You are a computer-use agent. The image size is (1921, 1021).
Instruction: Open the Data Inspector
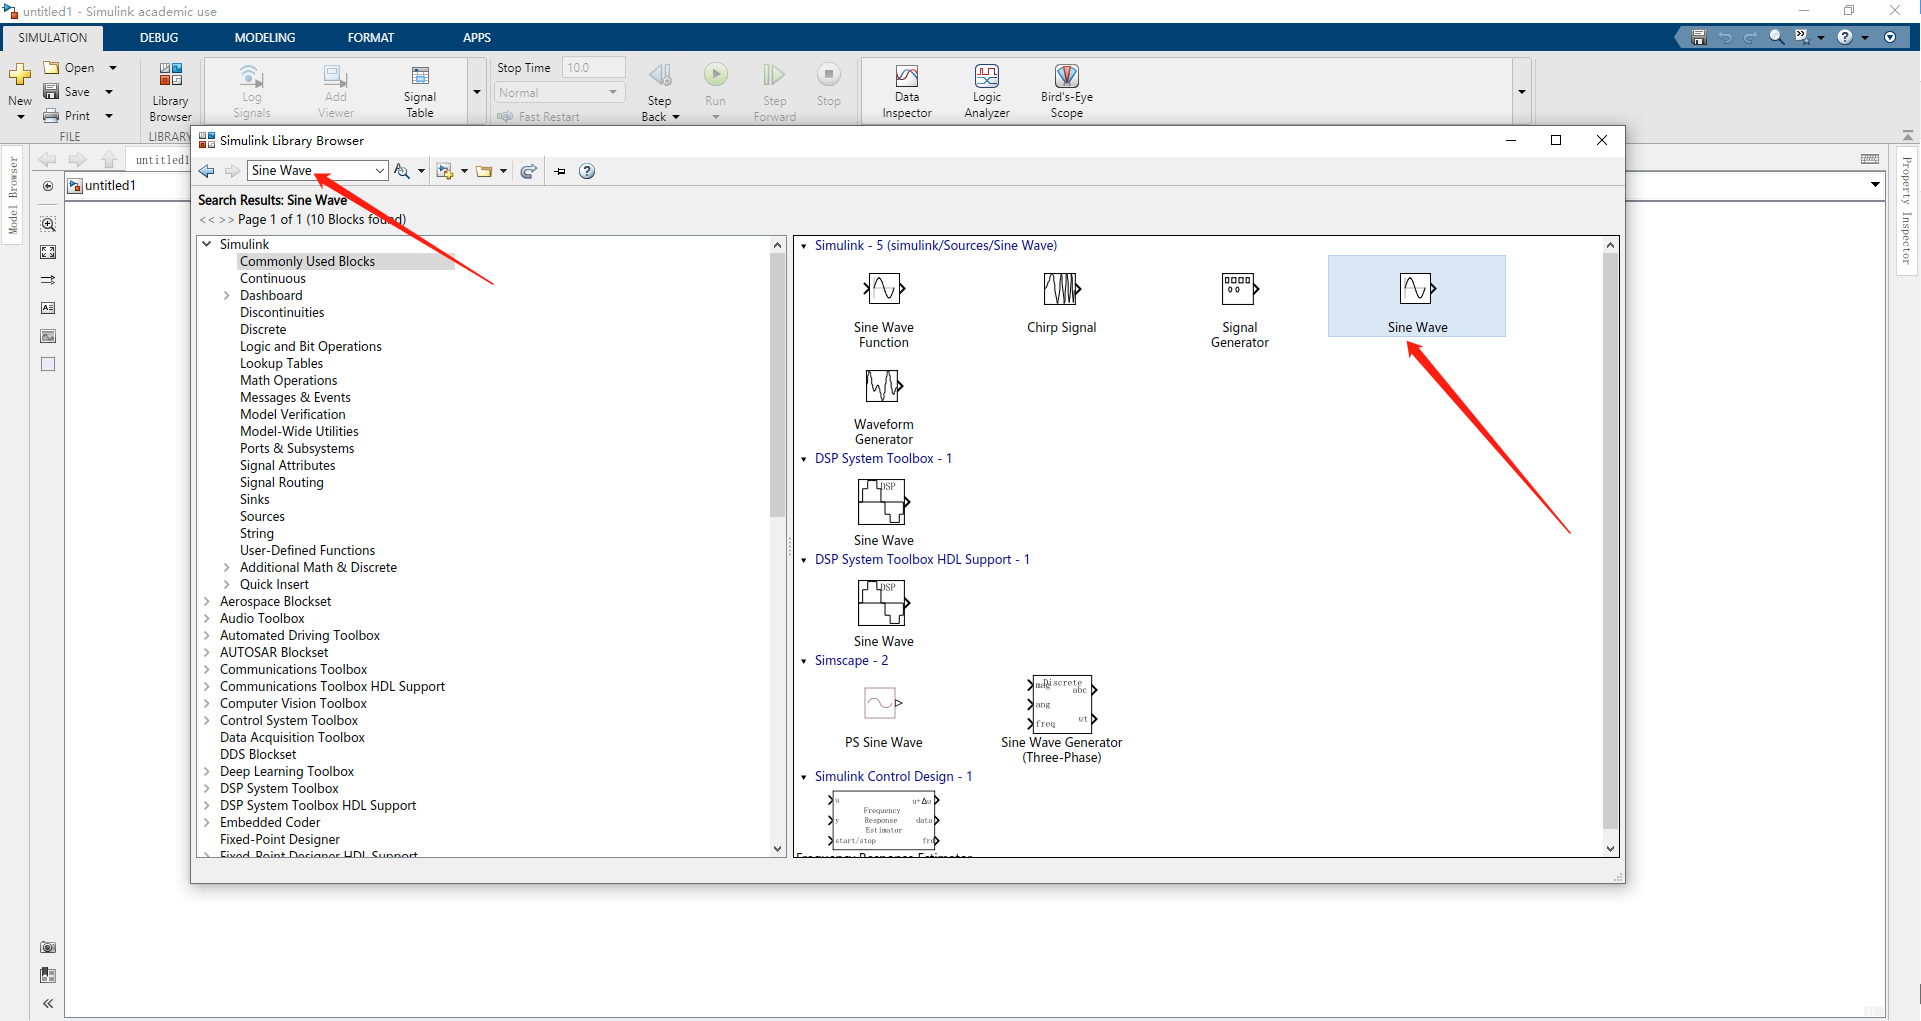pos(906,90)
